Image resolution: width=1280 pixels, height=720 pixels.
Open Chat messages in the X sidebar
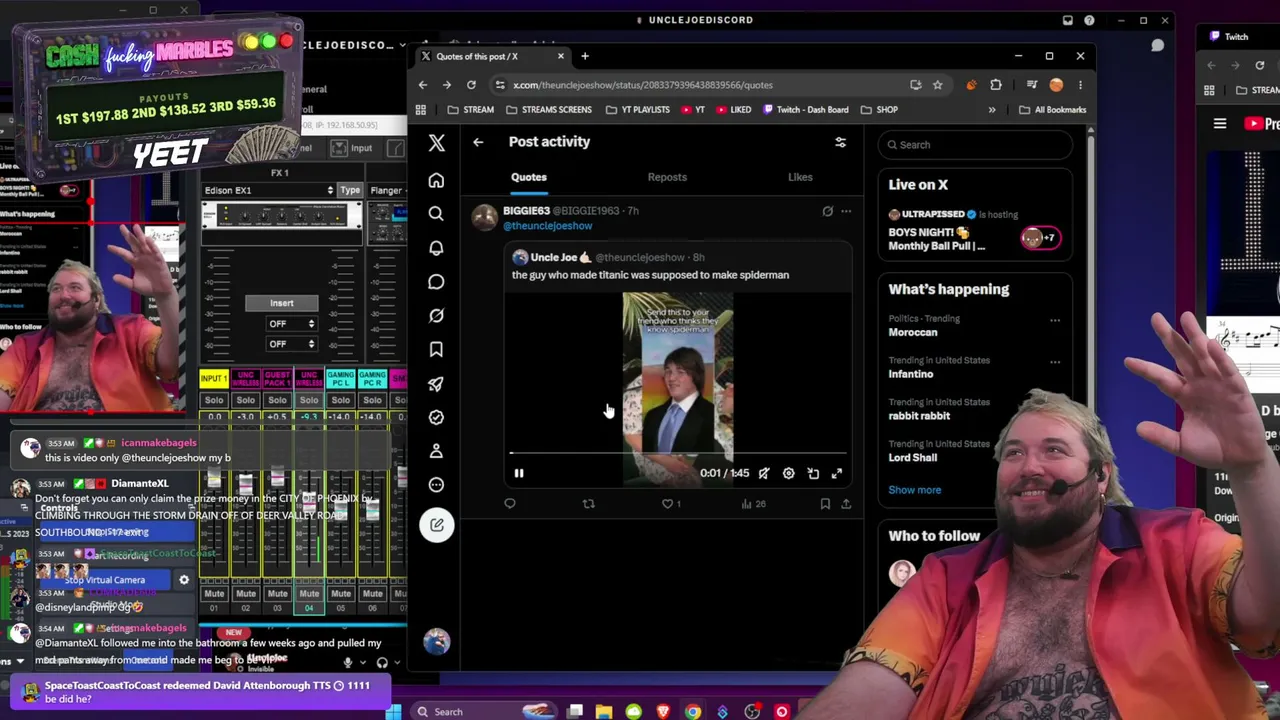[x=436, y=282]
